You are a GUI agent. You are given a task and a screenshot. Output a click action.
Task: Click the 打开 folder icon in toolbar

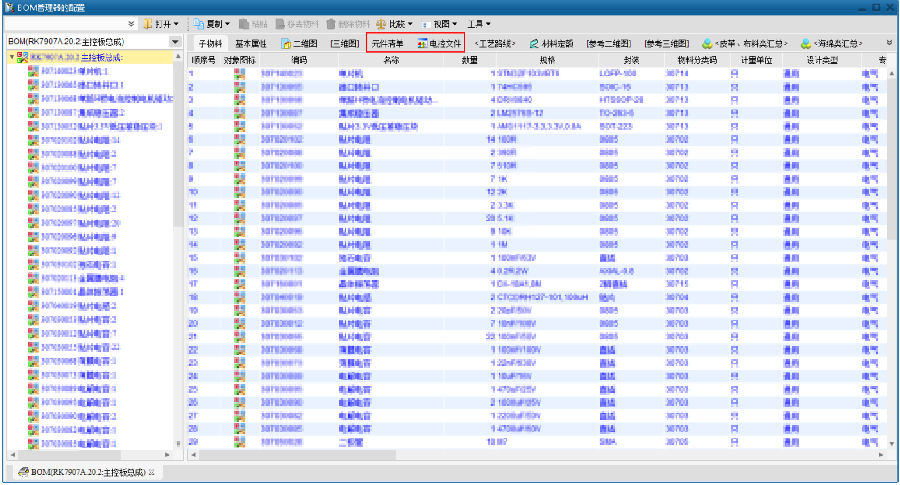pyautogui.click(x=148, y=22)
